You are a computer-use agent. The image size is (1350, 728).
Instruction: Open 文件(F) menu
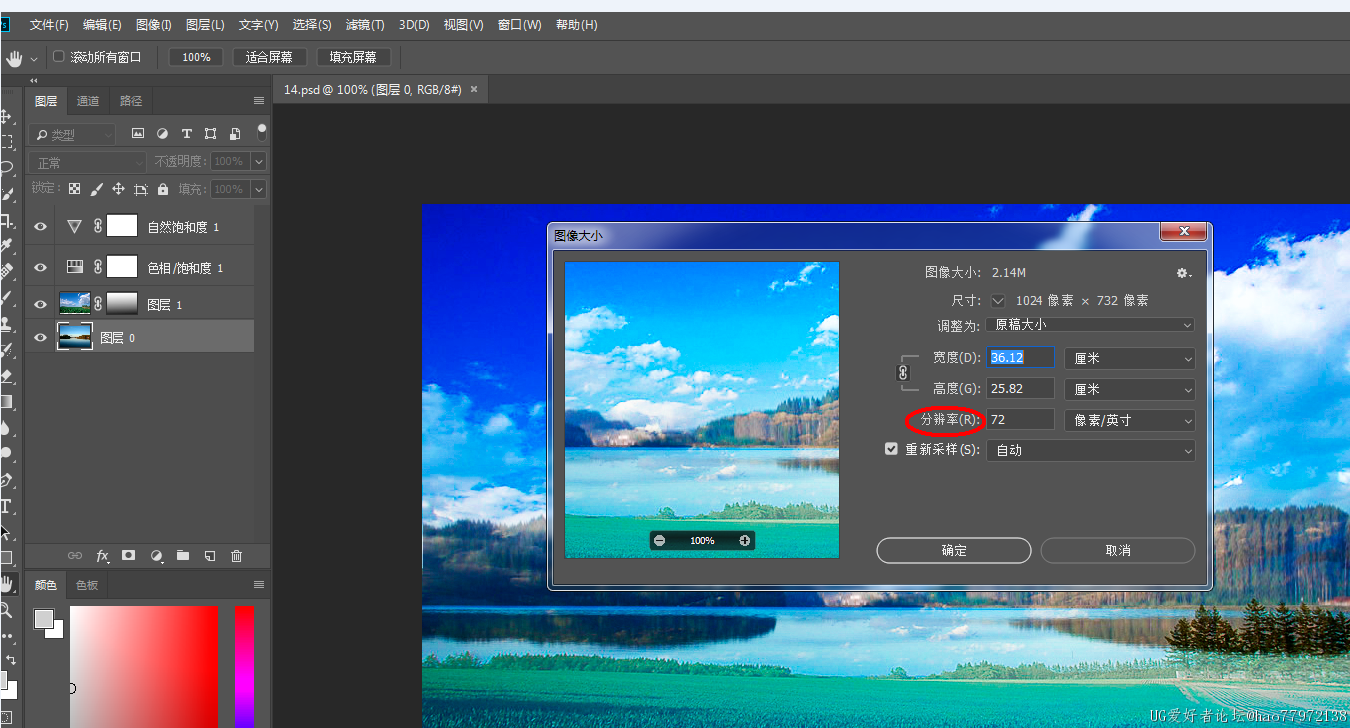coord(49,25)
